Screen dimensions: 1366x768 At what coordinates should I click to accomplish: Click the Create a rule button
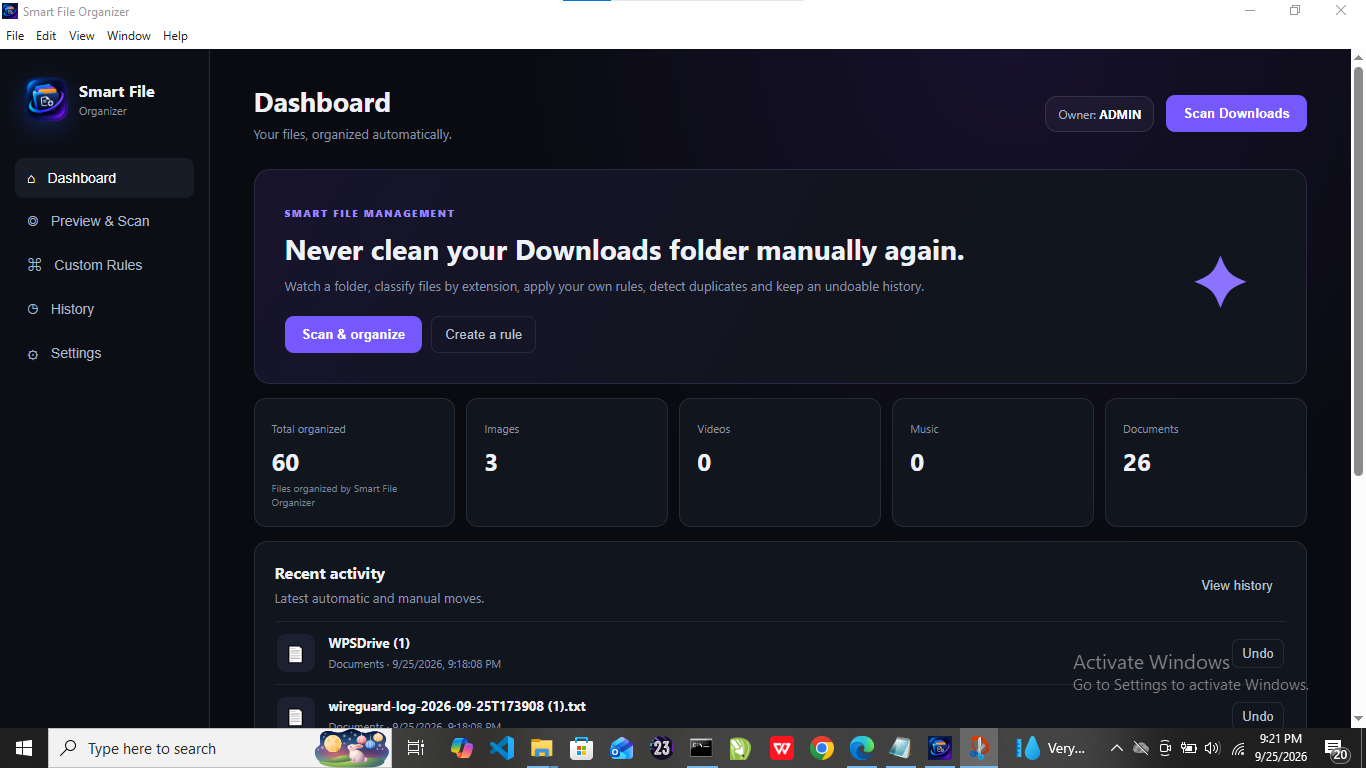483,335
